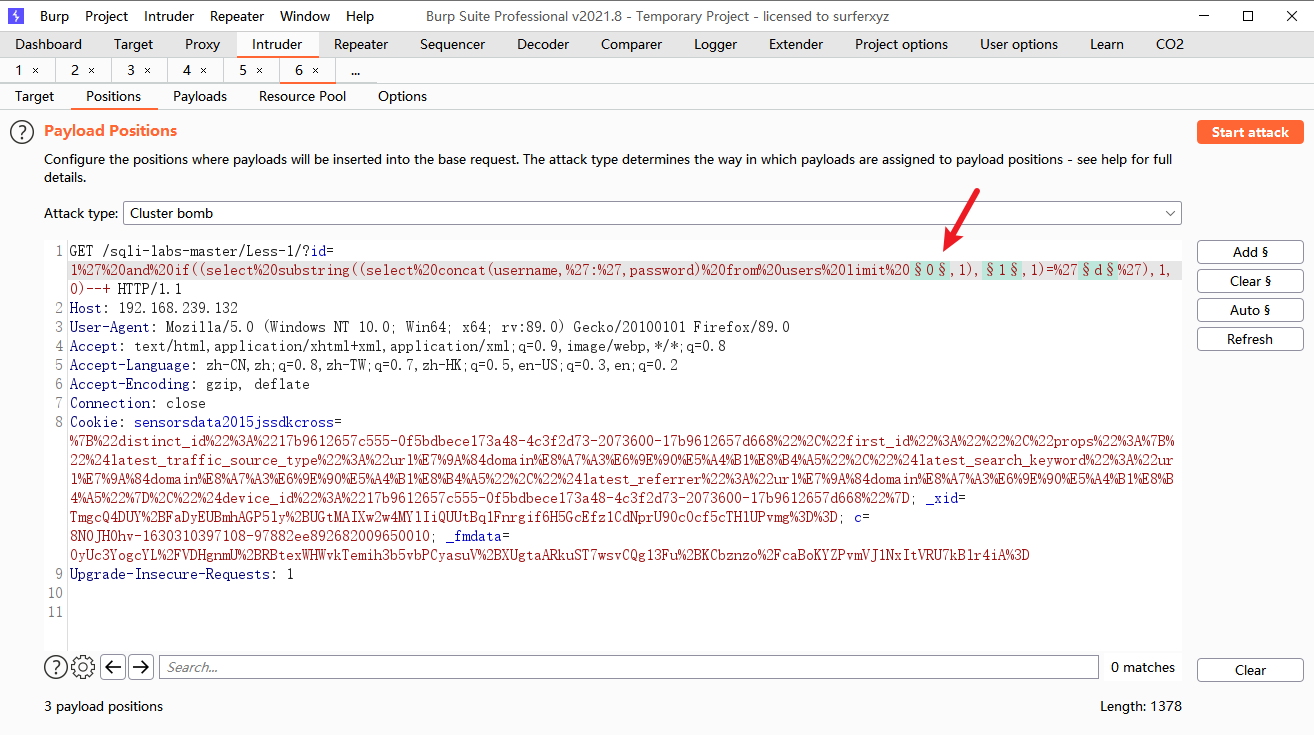Click the search help question-mark icon

55,667
